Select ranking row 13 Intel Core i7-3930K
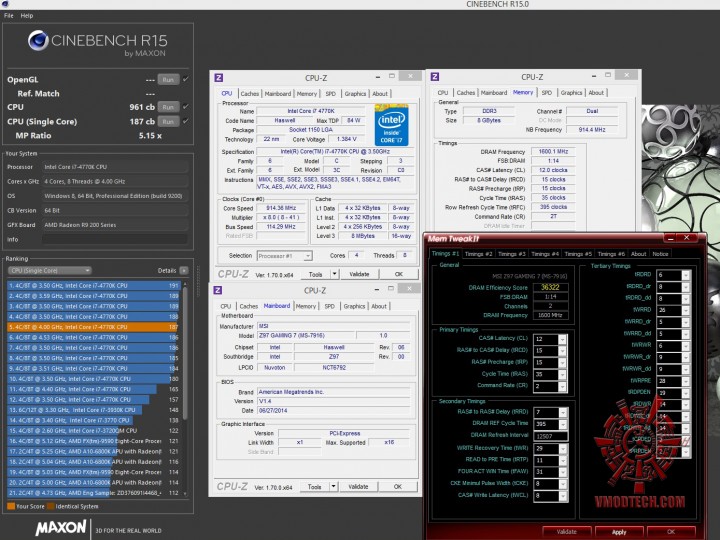Image resolution: width=720 pixels, height=540 pixels. click(94, 410)
